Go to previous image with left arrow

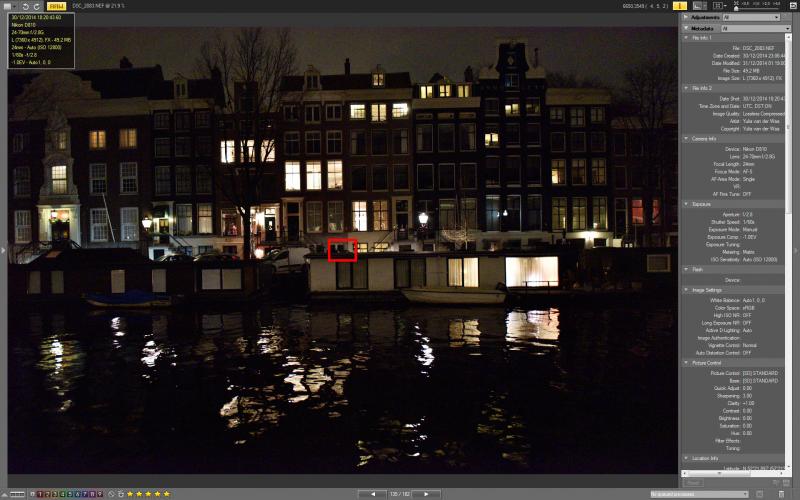[372, 494]
